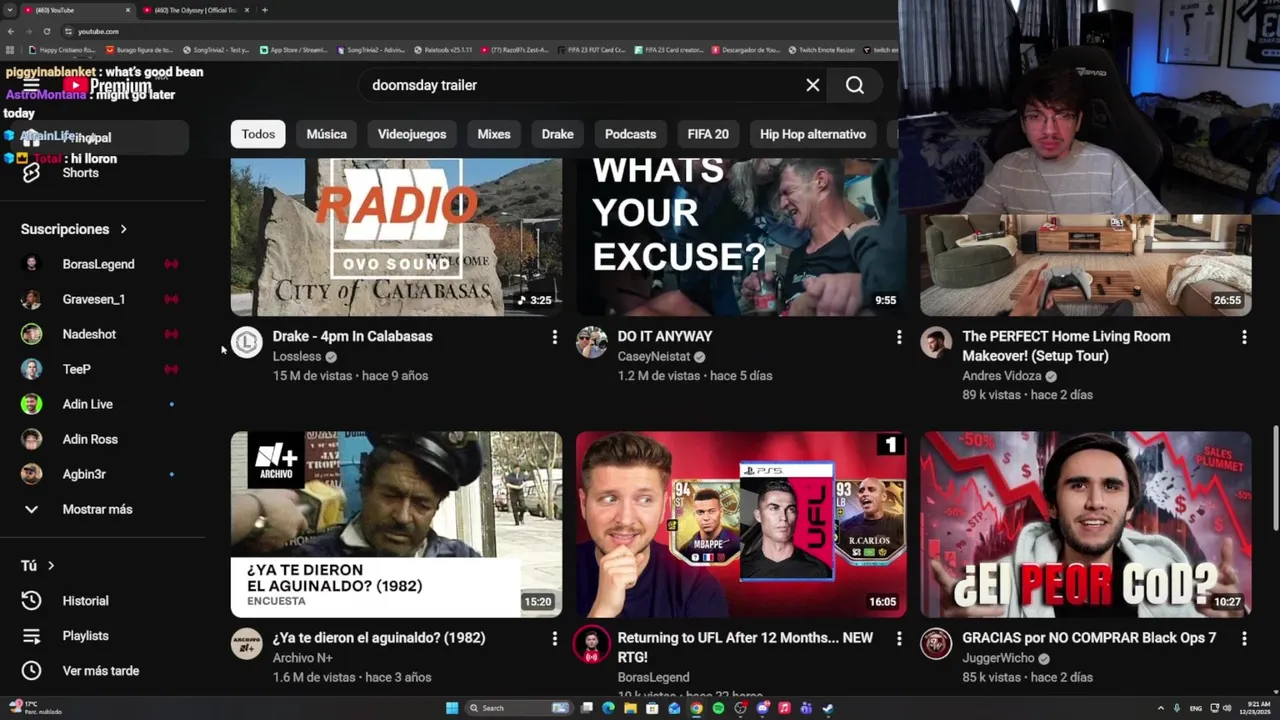Click the BorasLegend live channel avatar under video
Viewport: 1280px width, 720px height.
click(x=591, y=644)
